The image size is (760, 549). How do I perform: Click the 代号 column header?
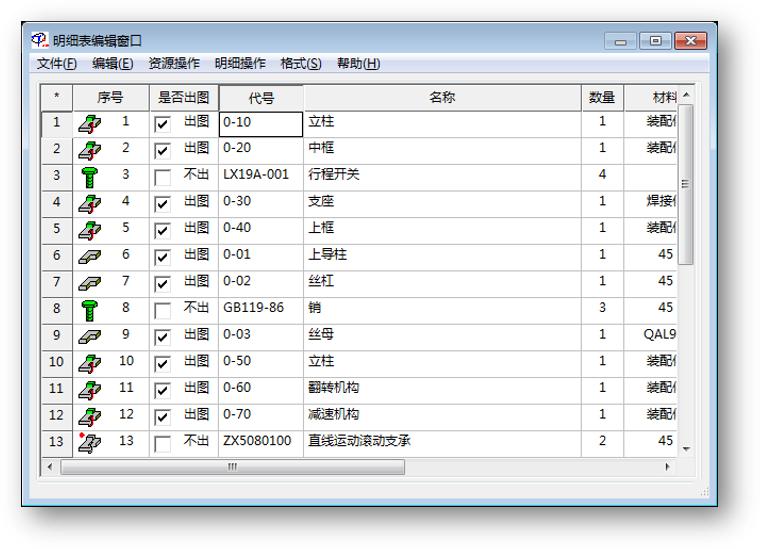point(261,98)
